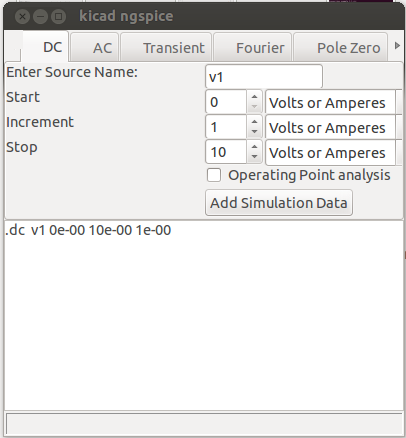Decrease the Stop value with down arrow
Screen dimensions: 406x438
254,157
